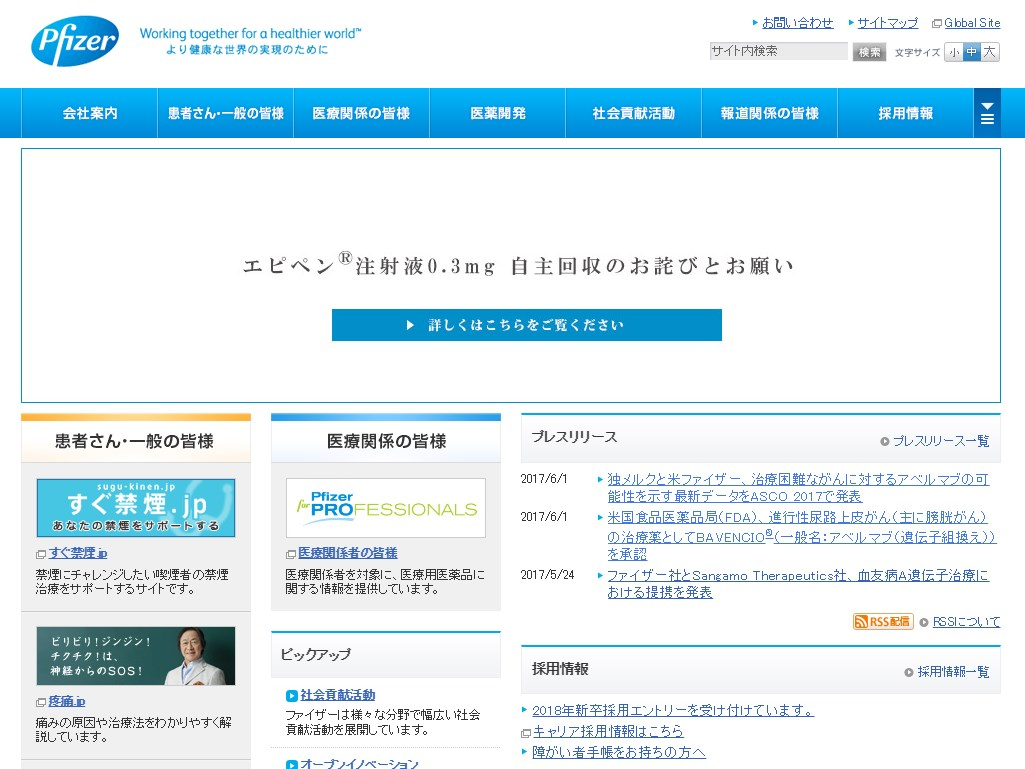The height and width of the screenshot is (769, 1025).
Task: Click the orange RSS配信 feed icon
Action: (882, 621)
